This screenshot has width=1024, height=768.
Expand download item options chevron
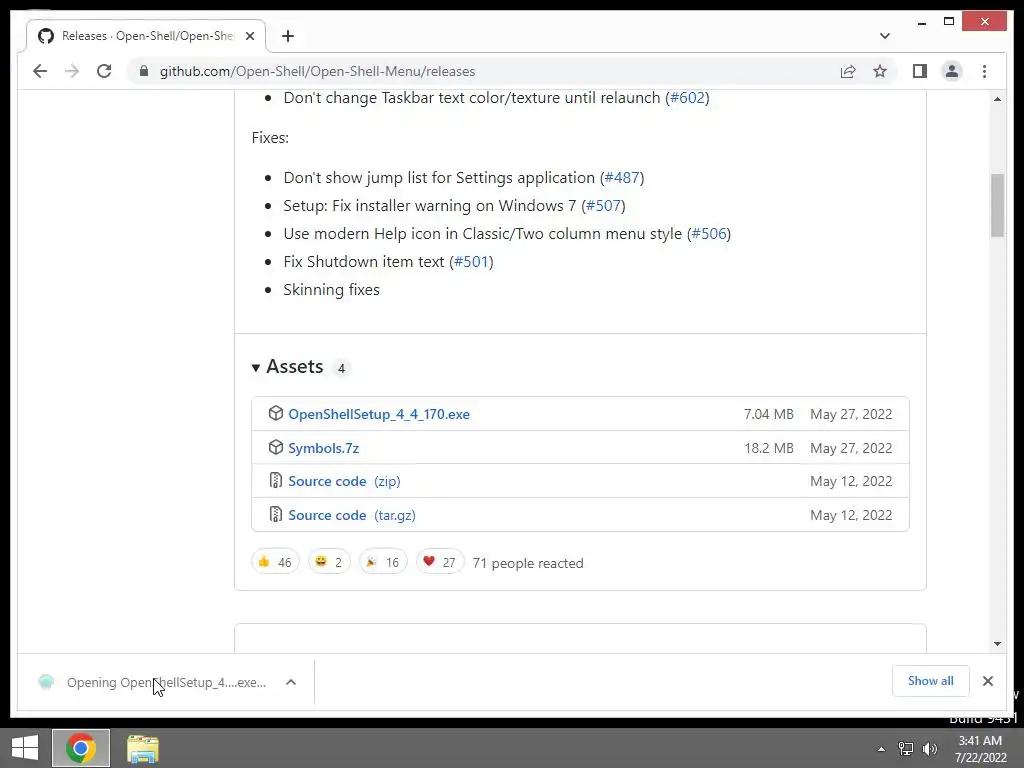point(291,682)
